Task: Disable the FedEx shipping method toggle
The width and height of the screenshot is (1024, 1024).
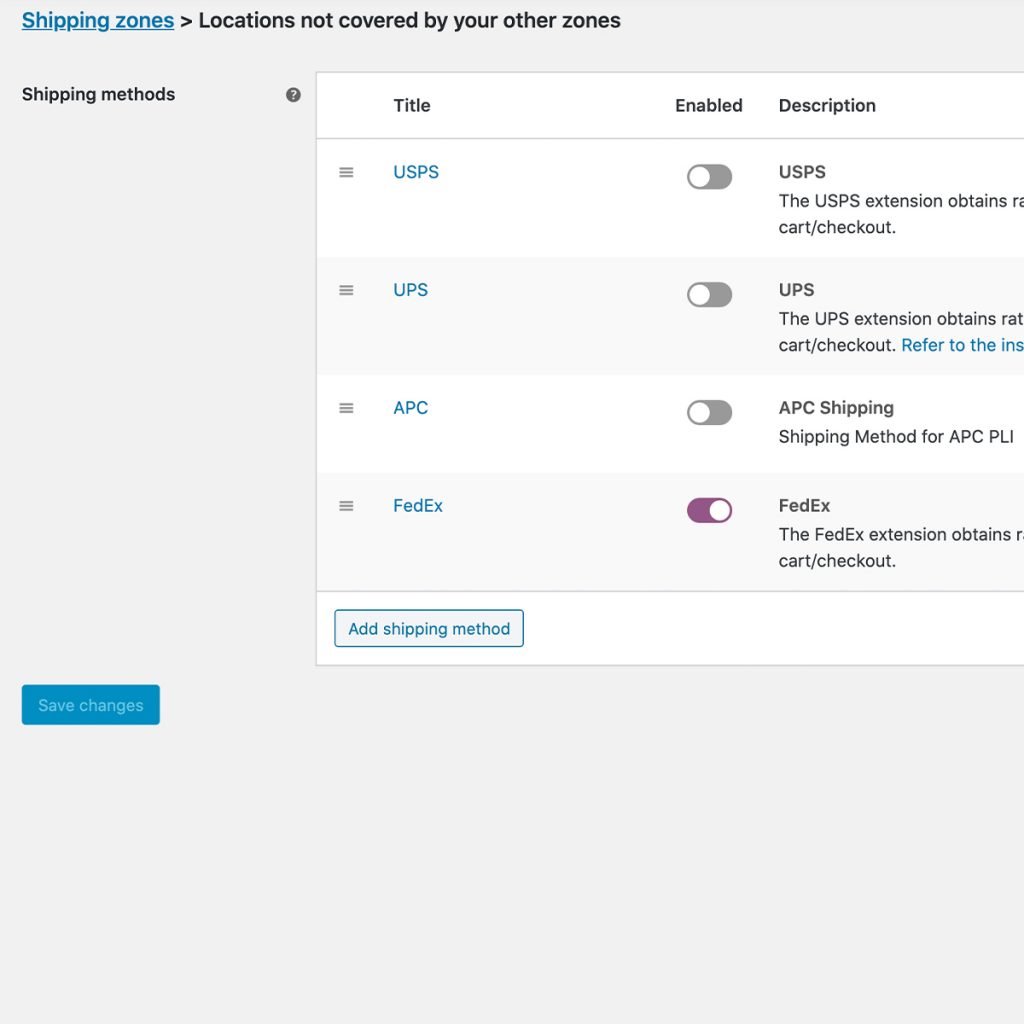Action: [709, 511]
